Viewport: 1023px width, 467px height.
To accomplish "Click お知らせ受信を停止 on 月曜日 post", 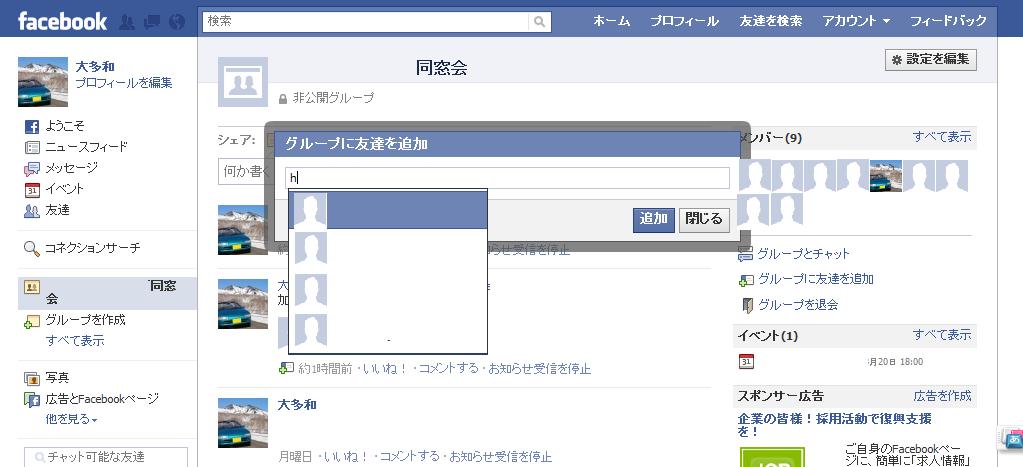I will [x=500, y=456].
